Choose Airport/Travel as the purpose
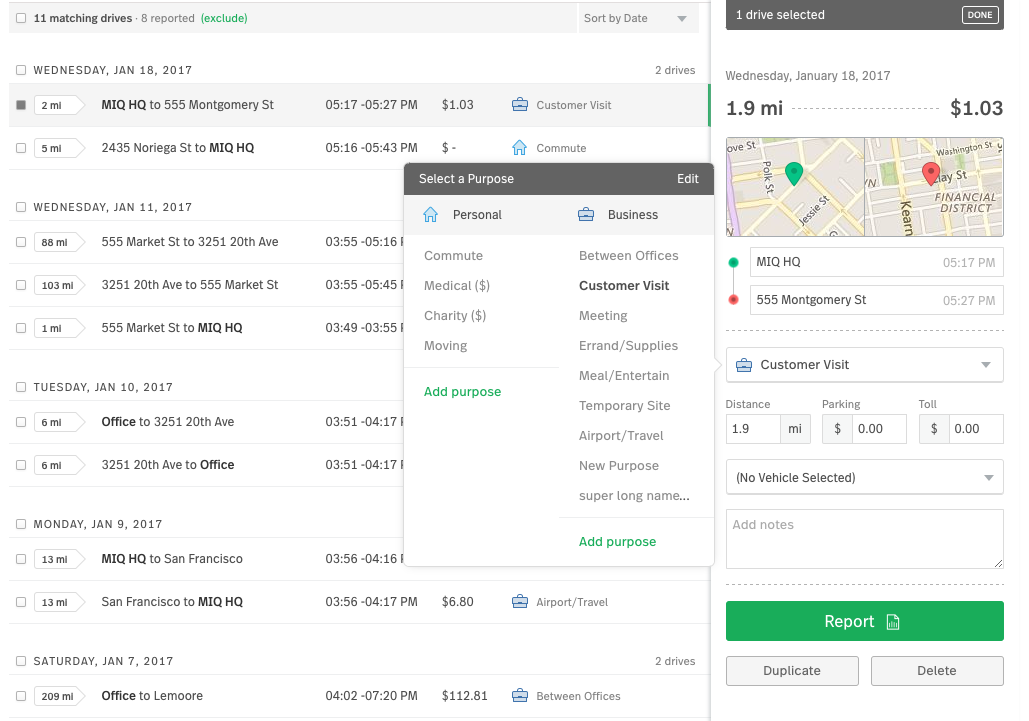 (x=621, y=436)
